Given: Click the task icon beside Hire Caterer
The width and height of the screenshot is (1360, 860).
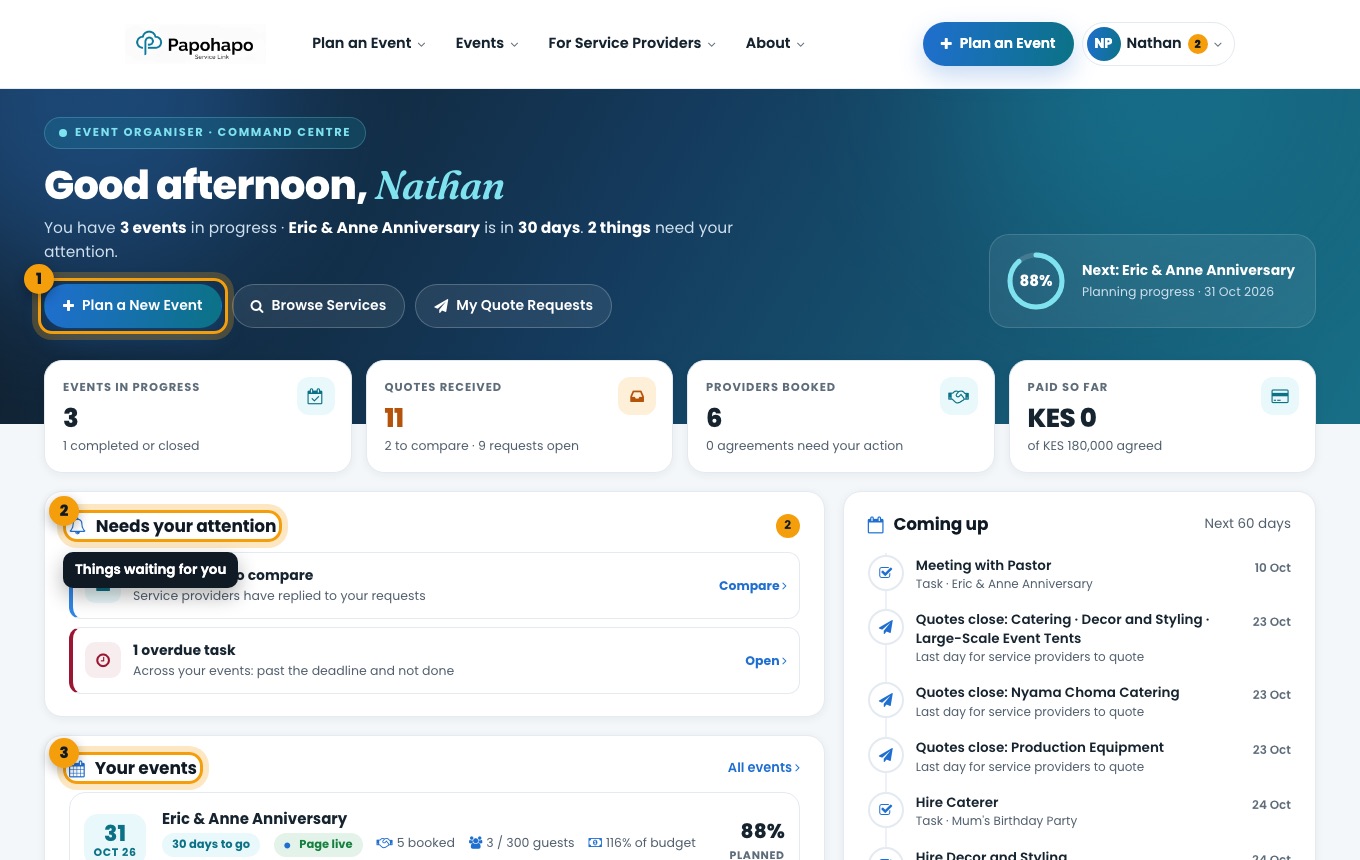Looking at the screenshot, I should (885, 810).
